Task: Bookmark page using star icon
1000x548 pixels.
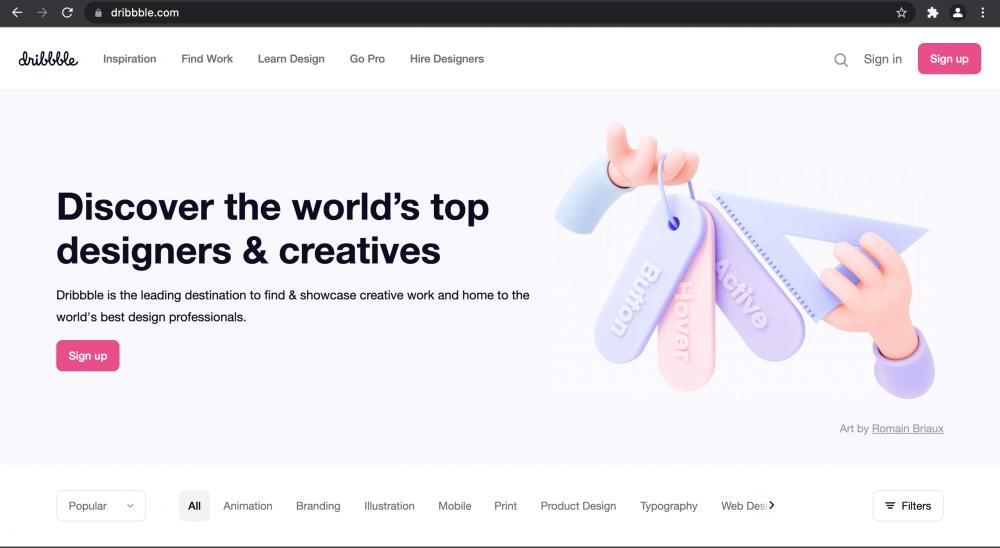Action: pyautogui.click(x=901, y=12)
